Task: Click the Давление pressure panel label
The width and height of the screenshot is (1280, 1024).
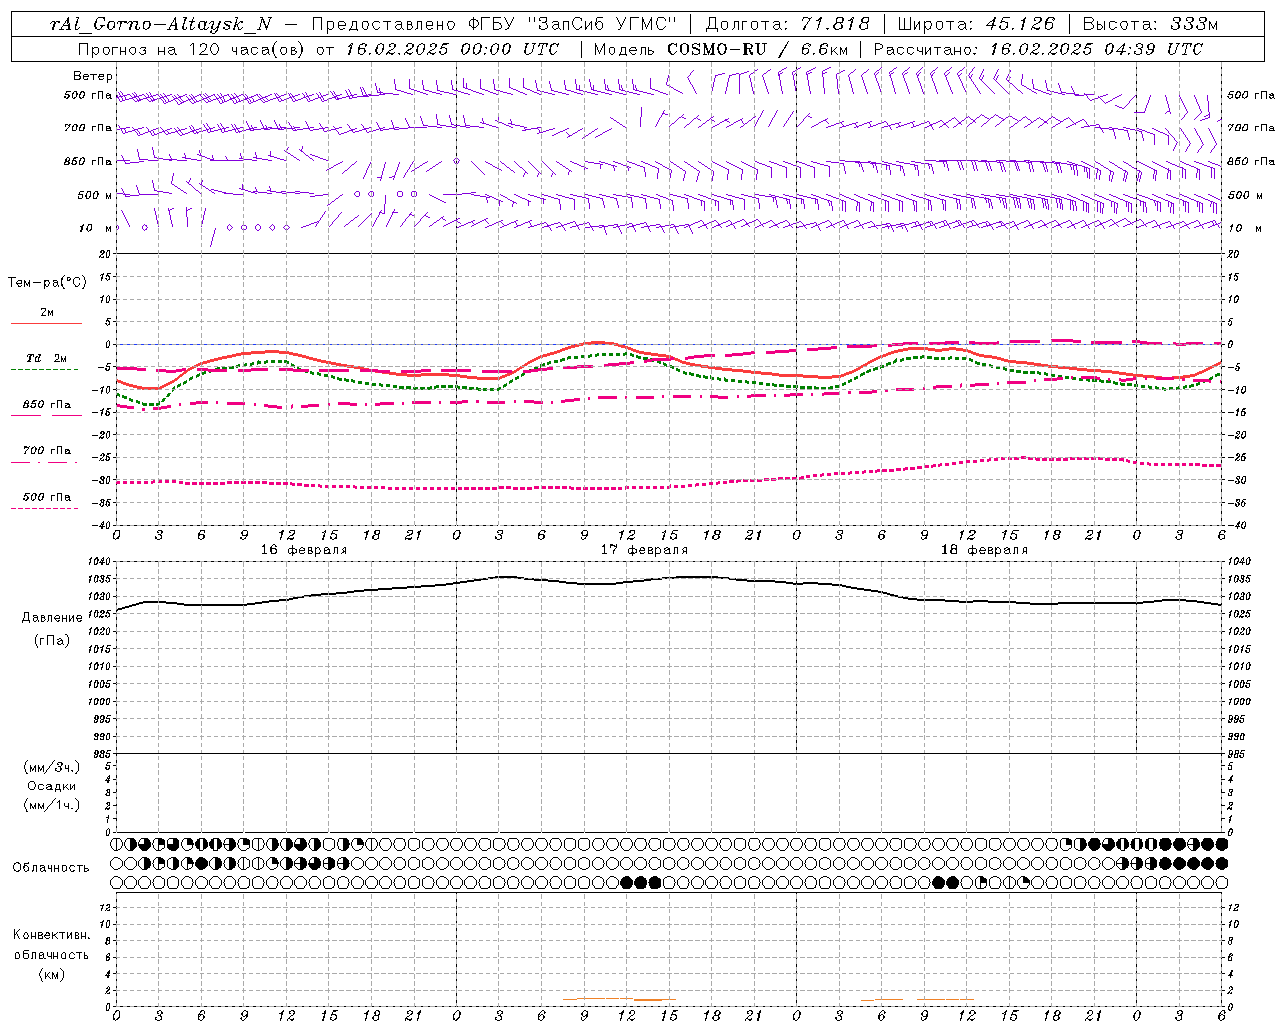Action: click(52, 618)
